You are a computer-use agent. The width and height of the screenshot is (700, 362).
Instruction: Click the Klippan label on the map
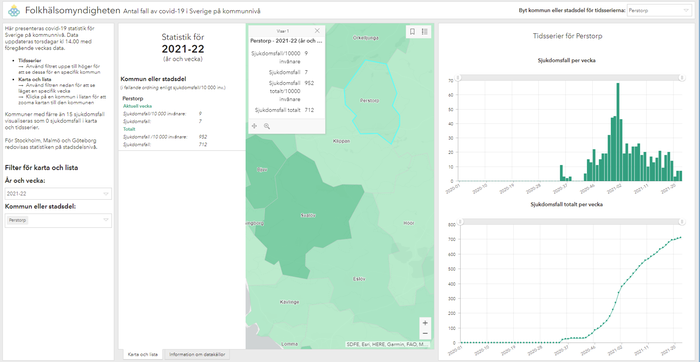point(342,141)
